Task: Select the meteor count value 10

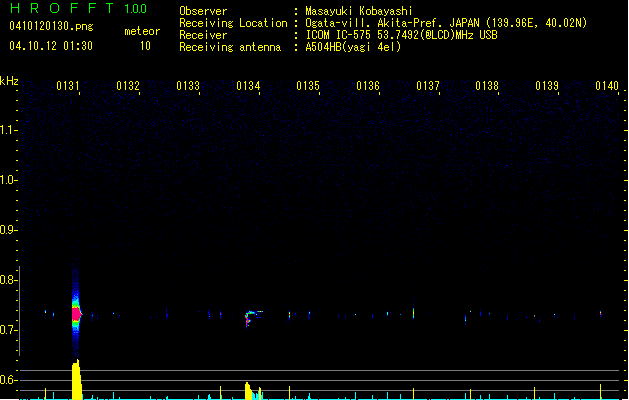Action: [x=145, y=46]
